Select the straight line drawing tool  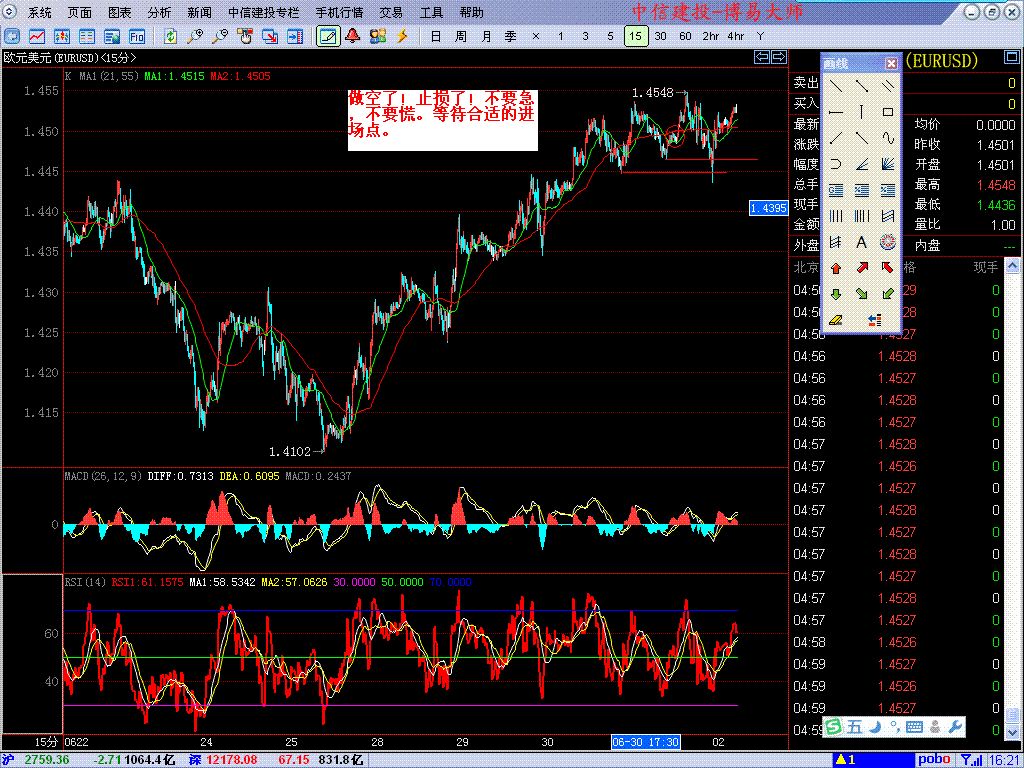(x=836, y=86)
